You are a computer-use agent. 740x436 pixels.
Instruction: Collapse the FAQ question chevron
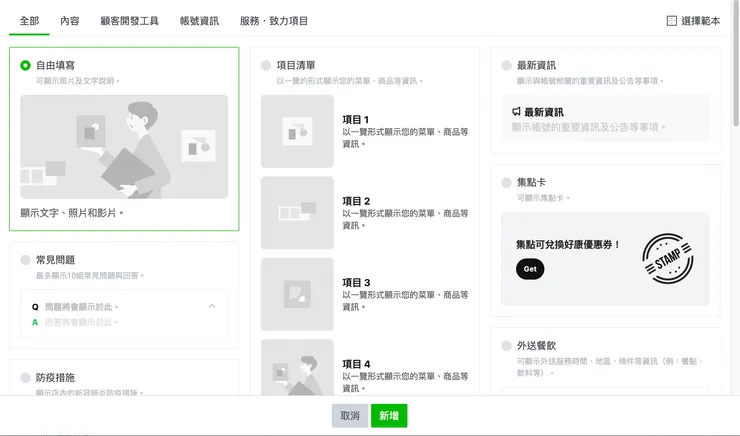click(212, 306)
